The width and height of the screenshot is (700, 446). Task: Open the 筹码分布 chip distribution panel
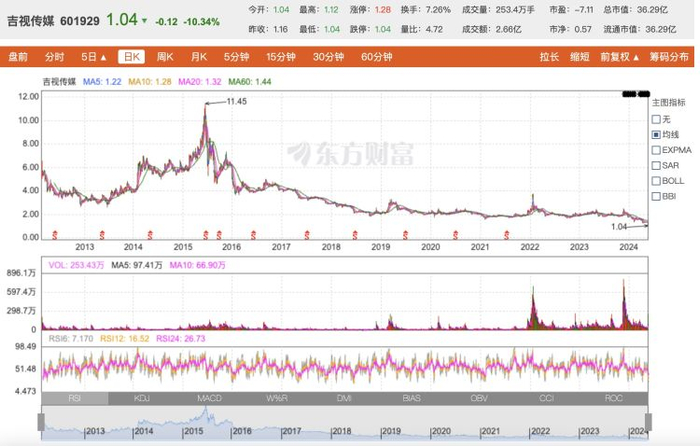(669, 57)
